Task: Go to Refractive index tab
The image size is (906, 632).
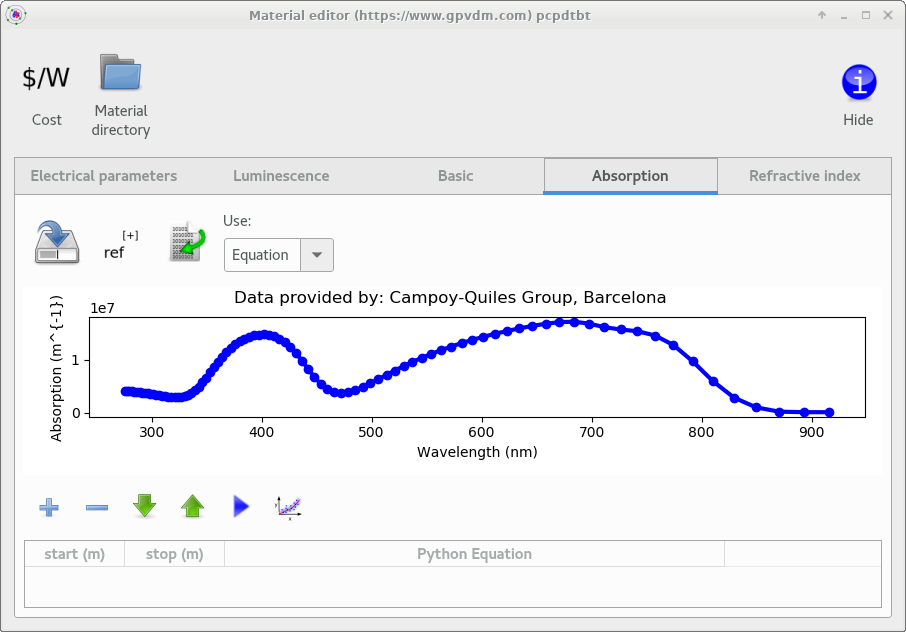Action: (x=805, y=176)
